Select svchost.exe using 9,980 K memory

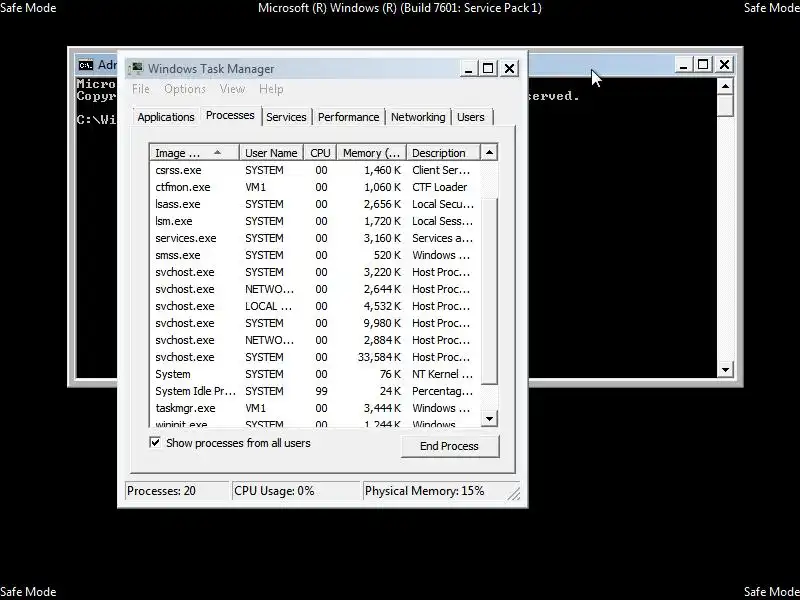tap(315, 323)
